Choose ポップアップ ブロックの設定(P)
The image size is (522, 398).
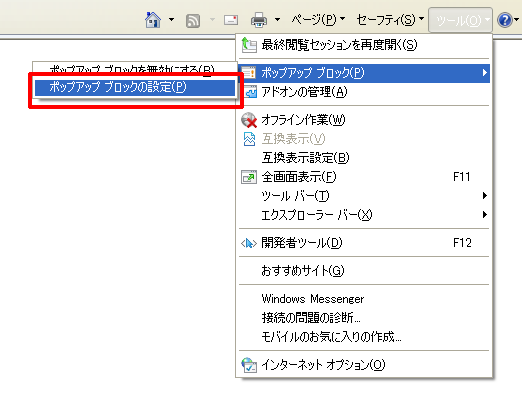tap(135, 87)
